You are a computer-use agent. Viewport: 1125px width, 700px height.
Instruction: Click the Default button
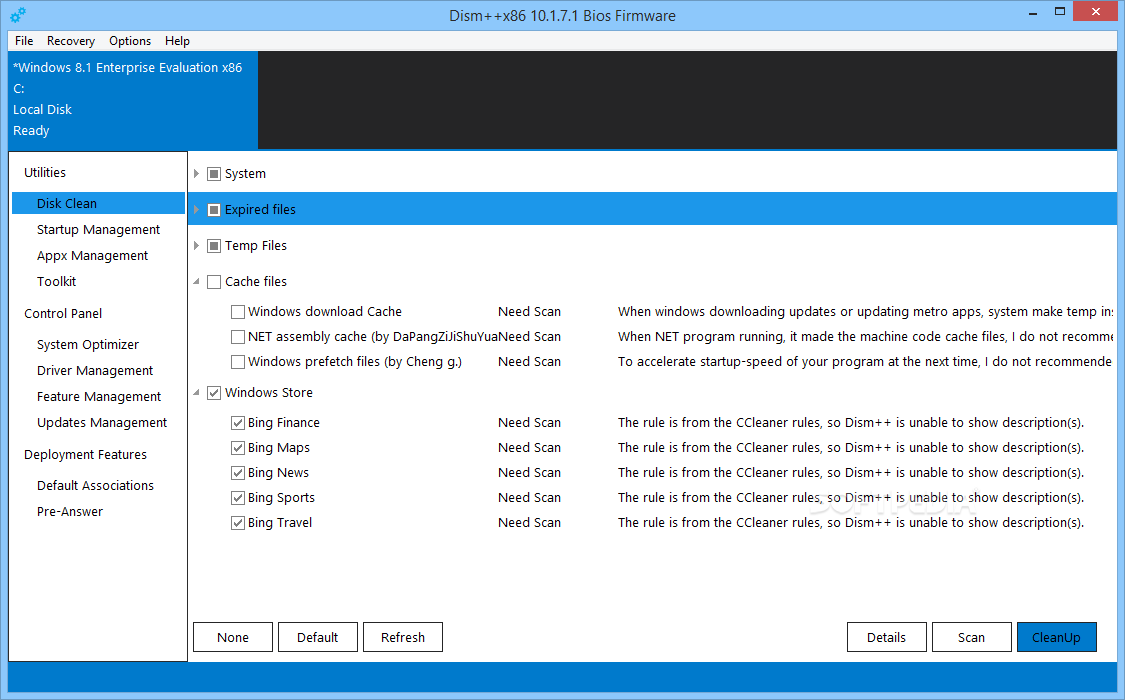pyautogui.click(x=318, y=637)
